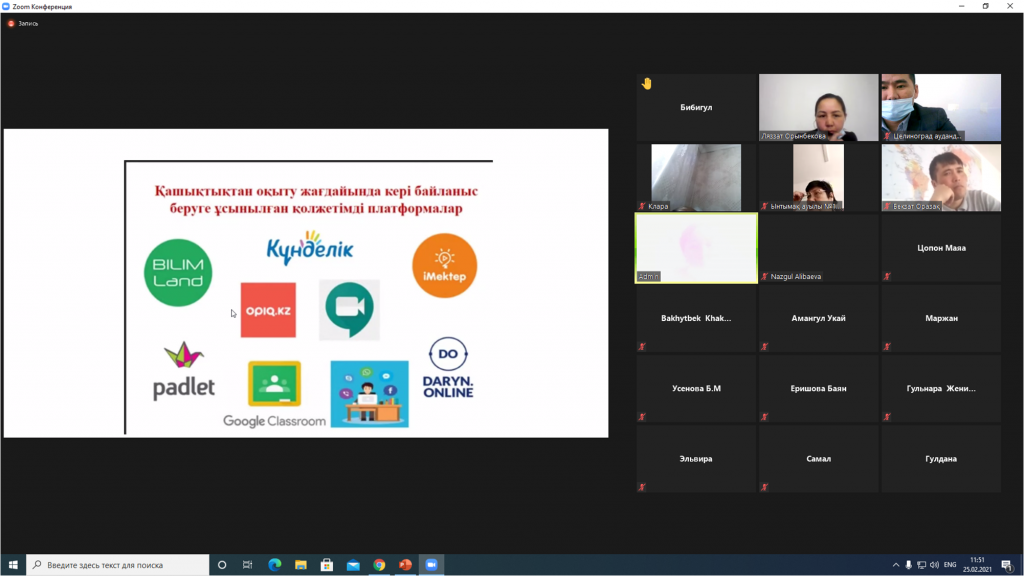The width and height of the screenshot is (1024, 576).
Task: Click the opiq.kz logo on shared slide
Action: (268, 310)
